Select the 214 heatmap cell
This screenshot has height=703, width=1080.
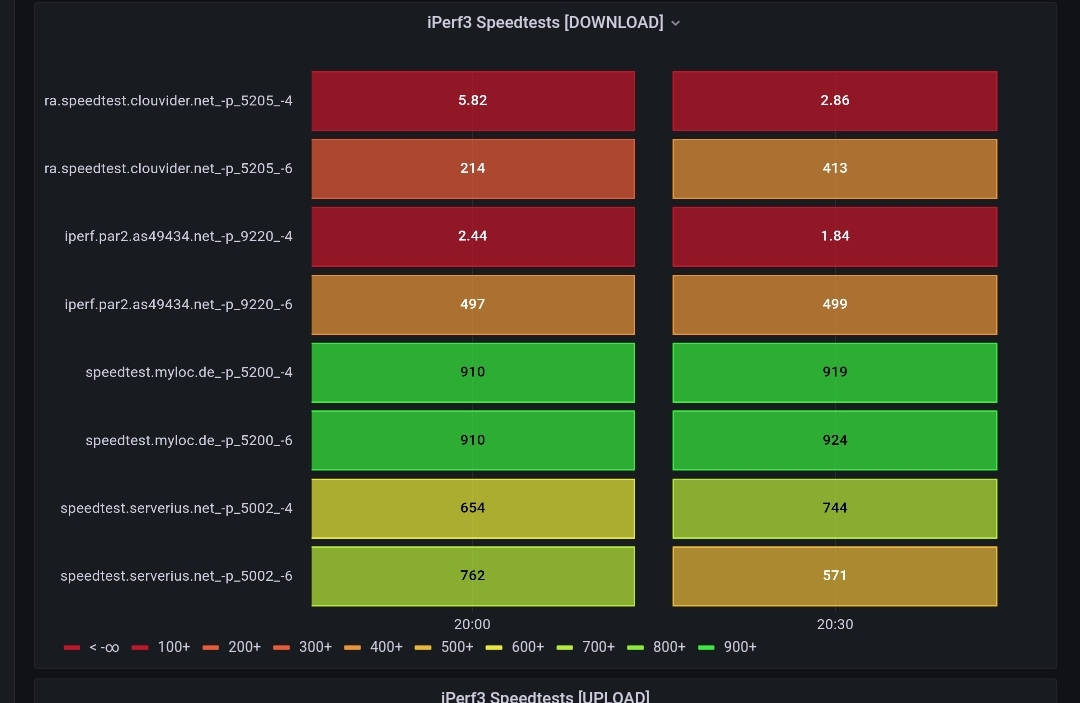[473, 169]
